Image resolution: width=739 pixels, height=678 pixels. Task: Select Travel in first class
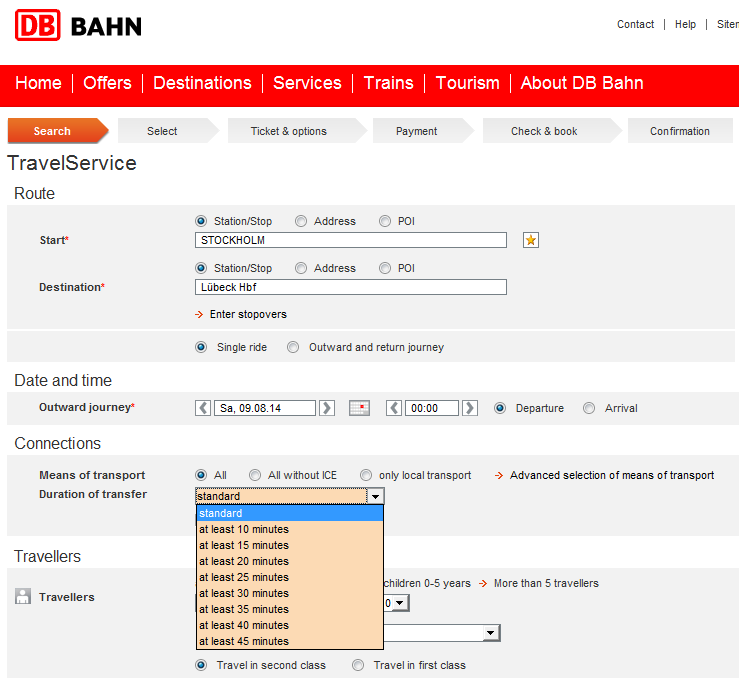(x=358, y=665)
